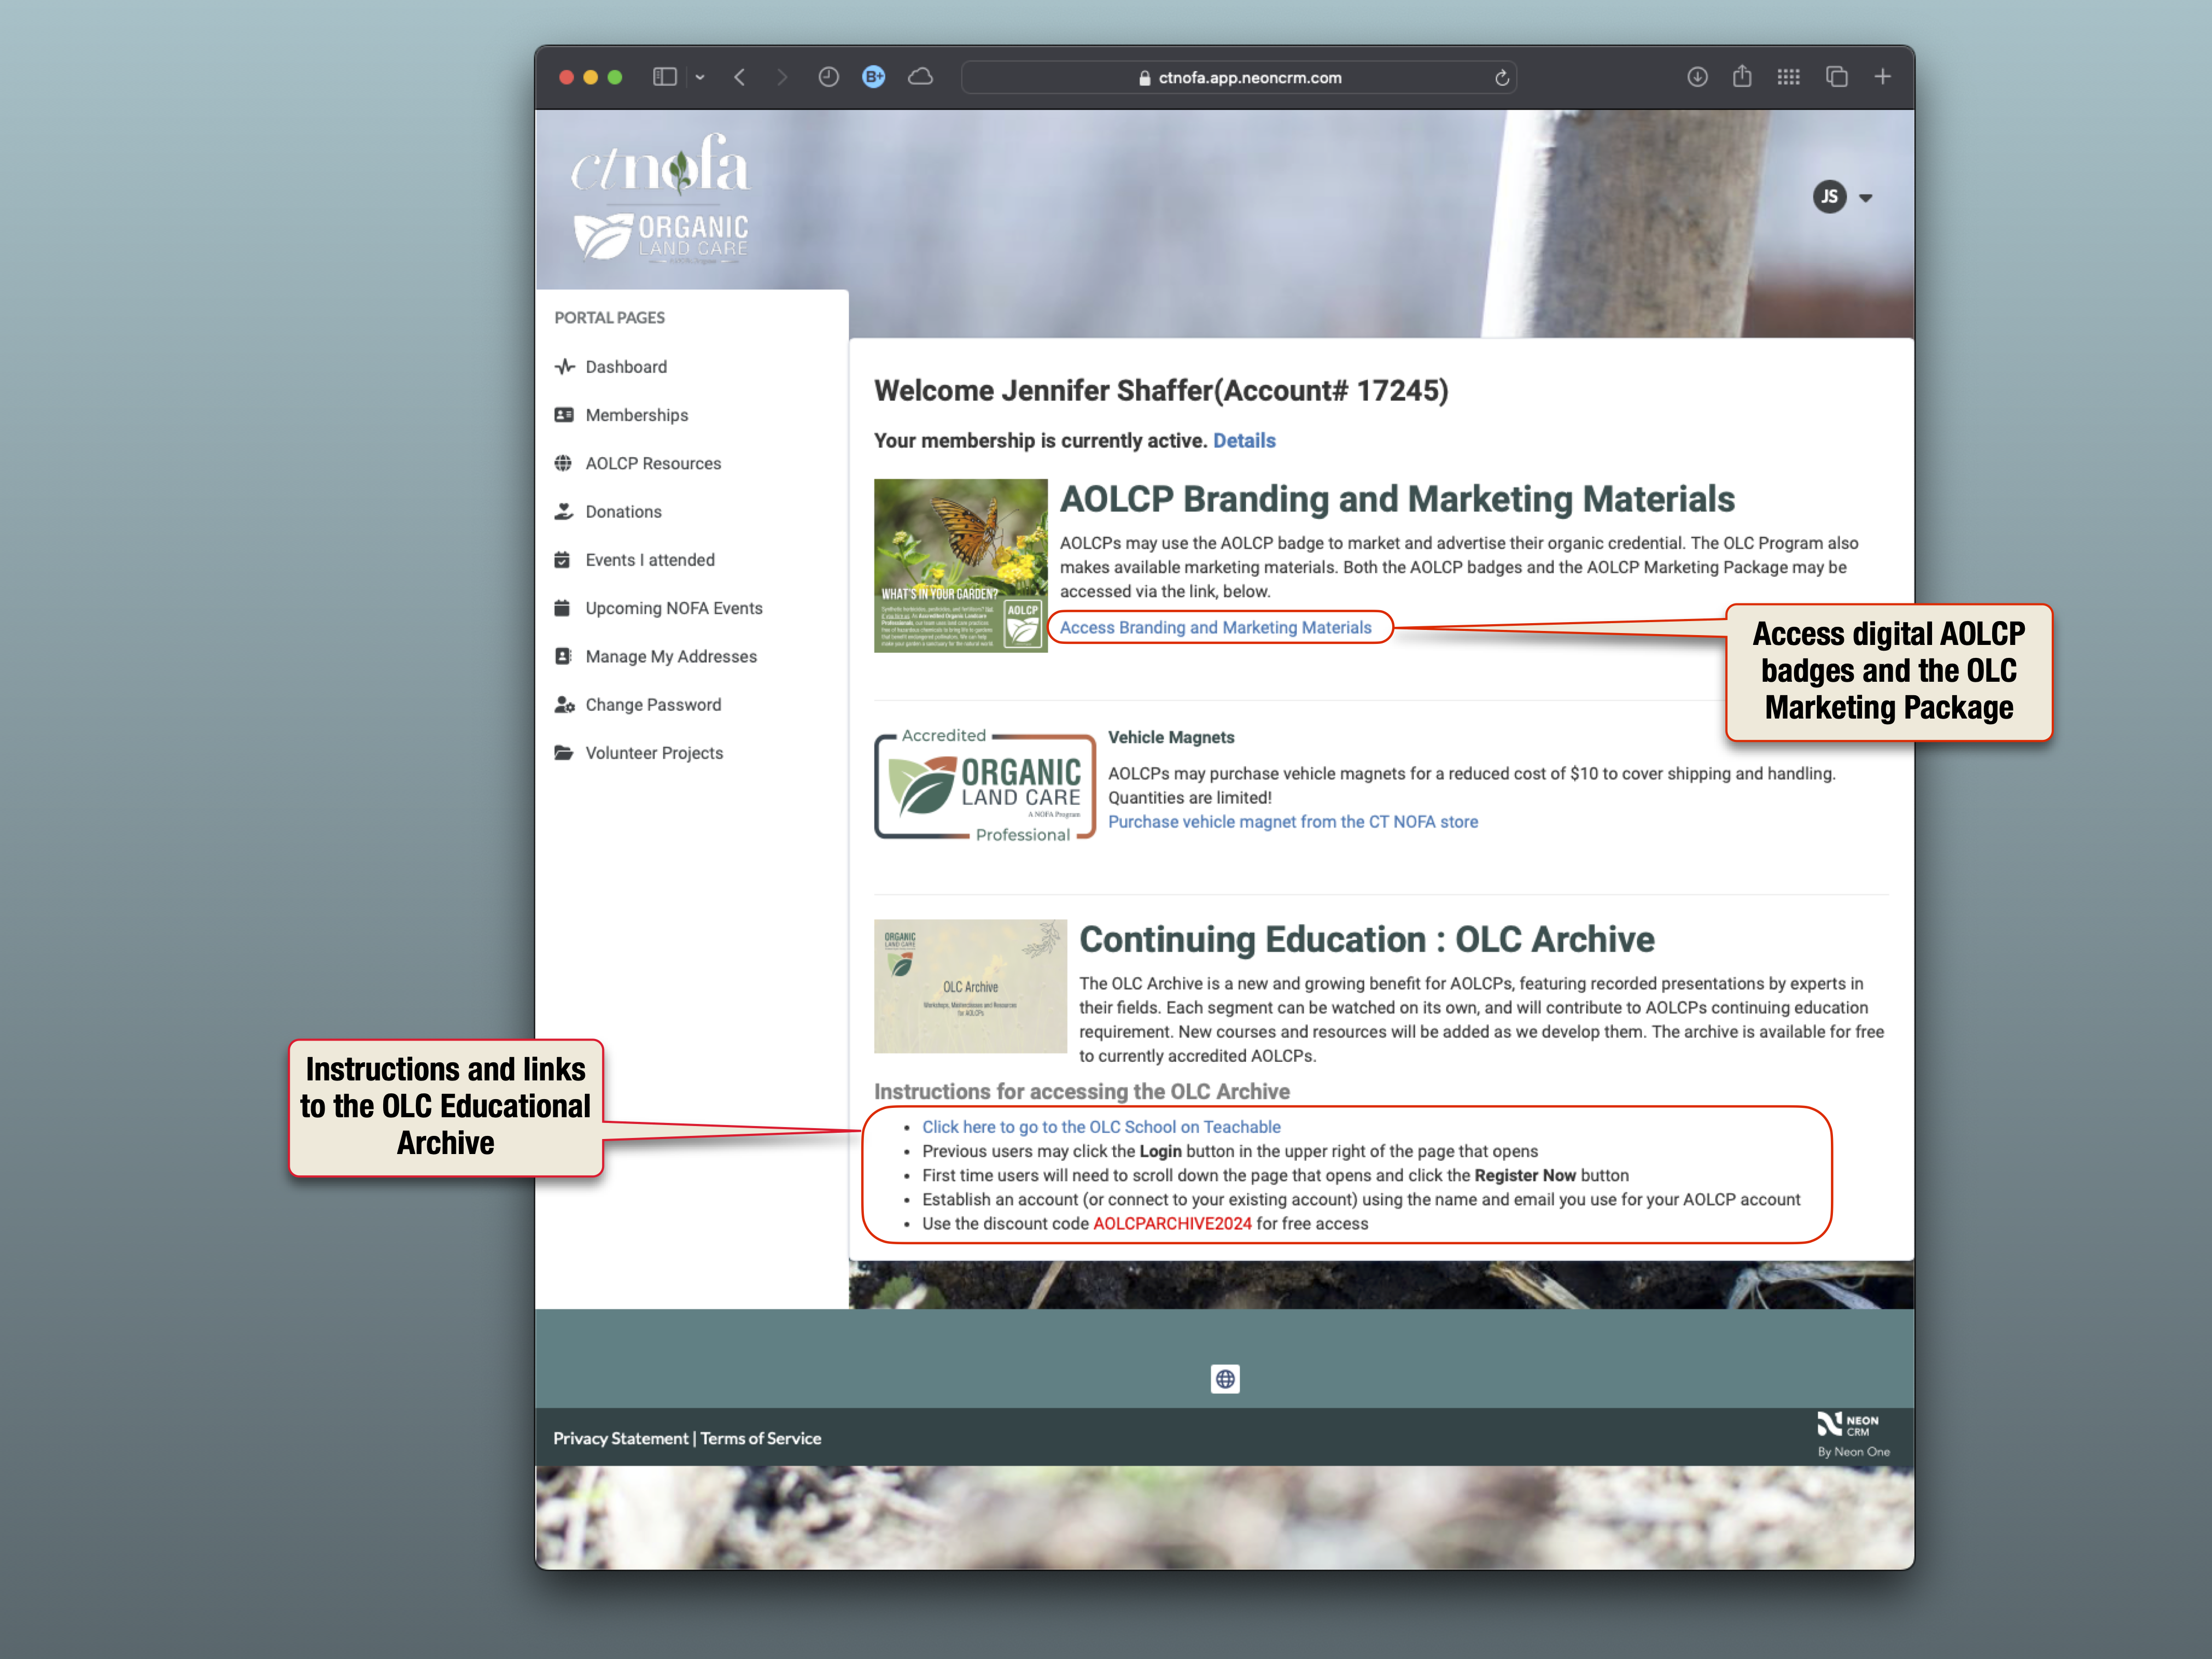This screenshot has height=1659, width=2212.
Task: Click the Neon CRM logo in footer
Action: 1852,1435
